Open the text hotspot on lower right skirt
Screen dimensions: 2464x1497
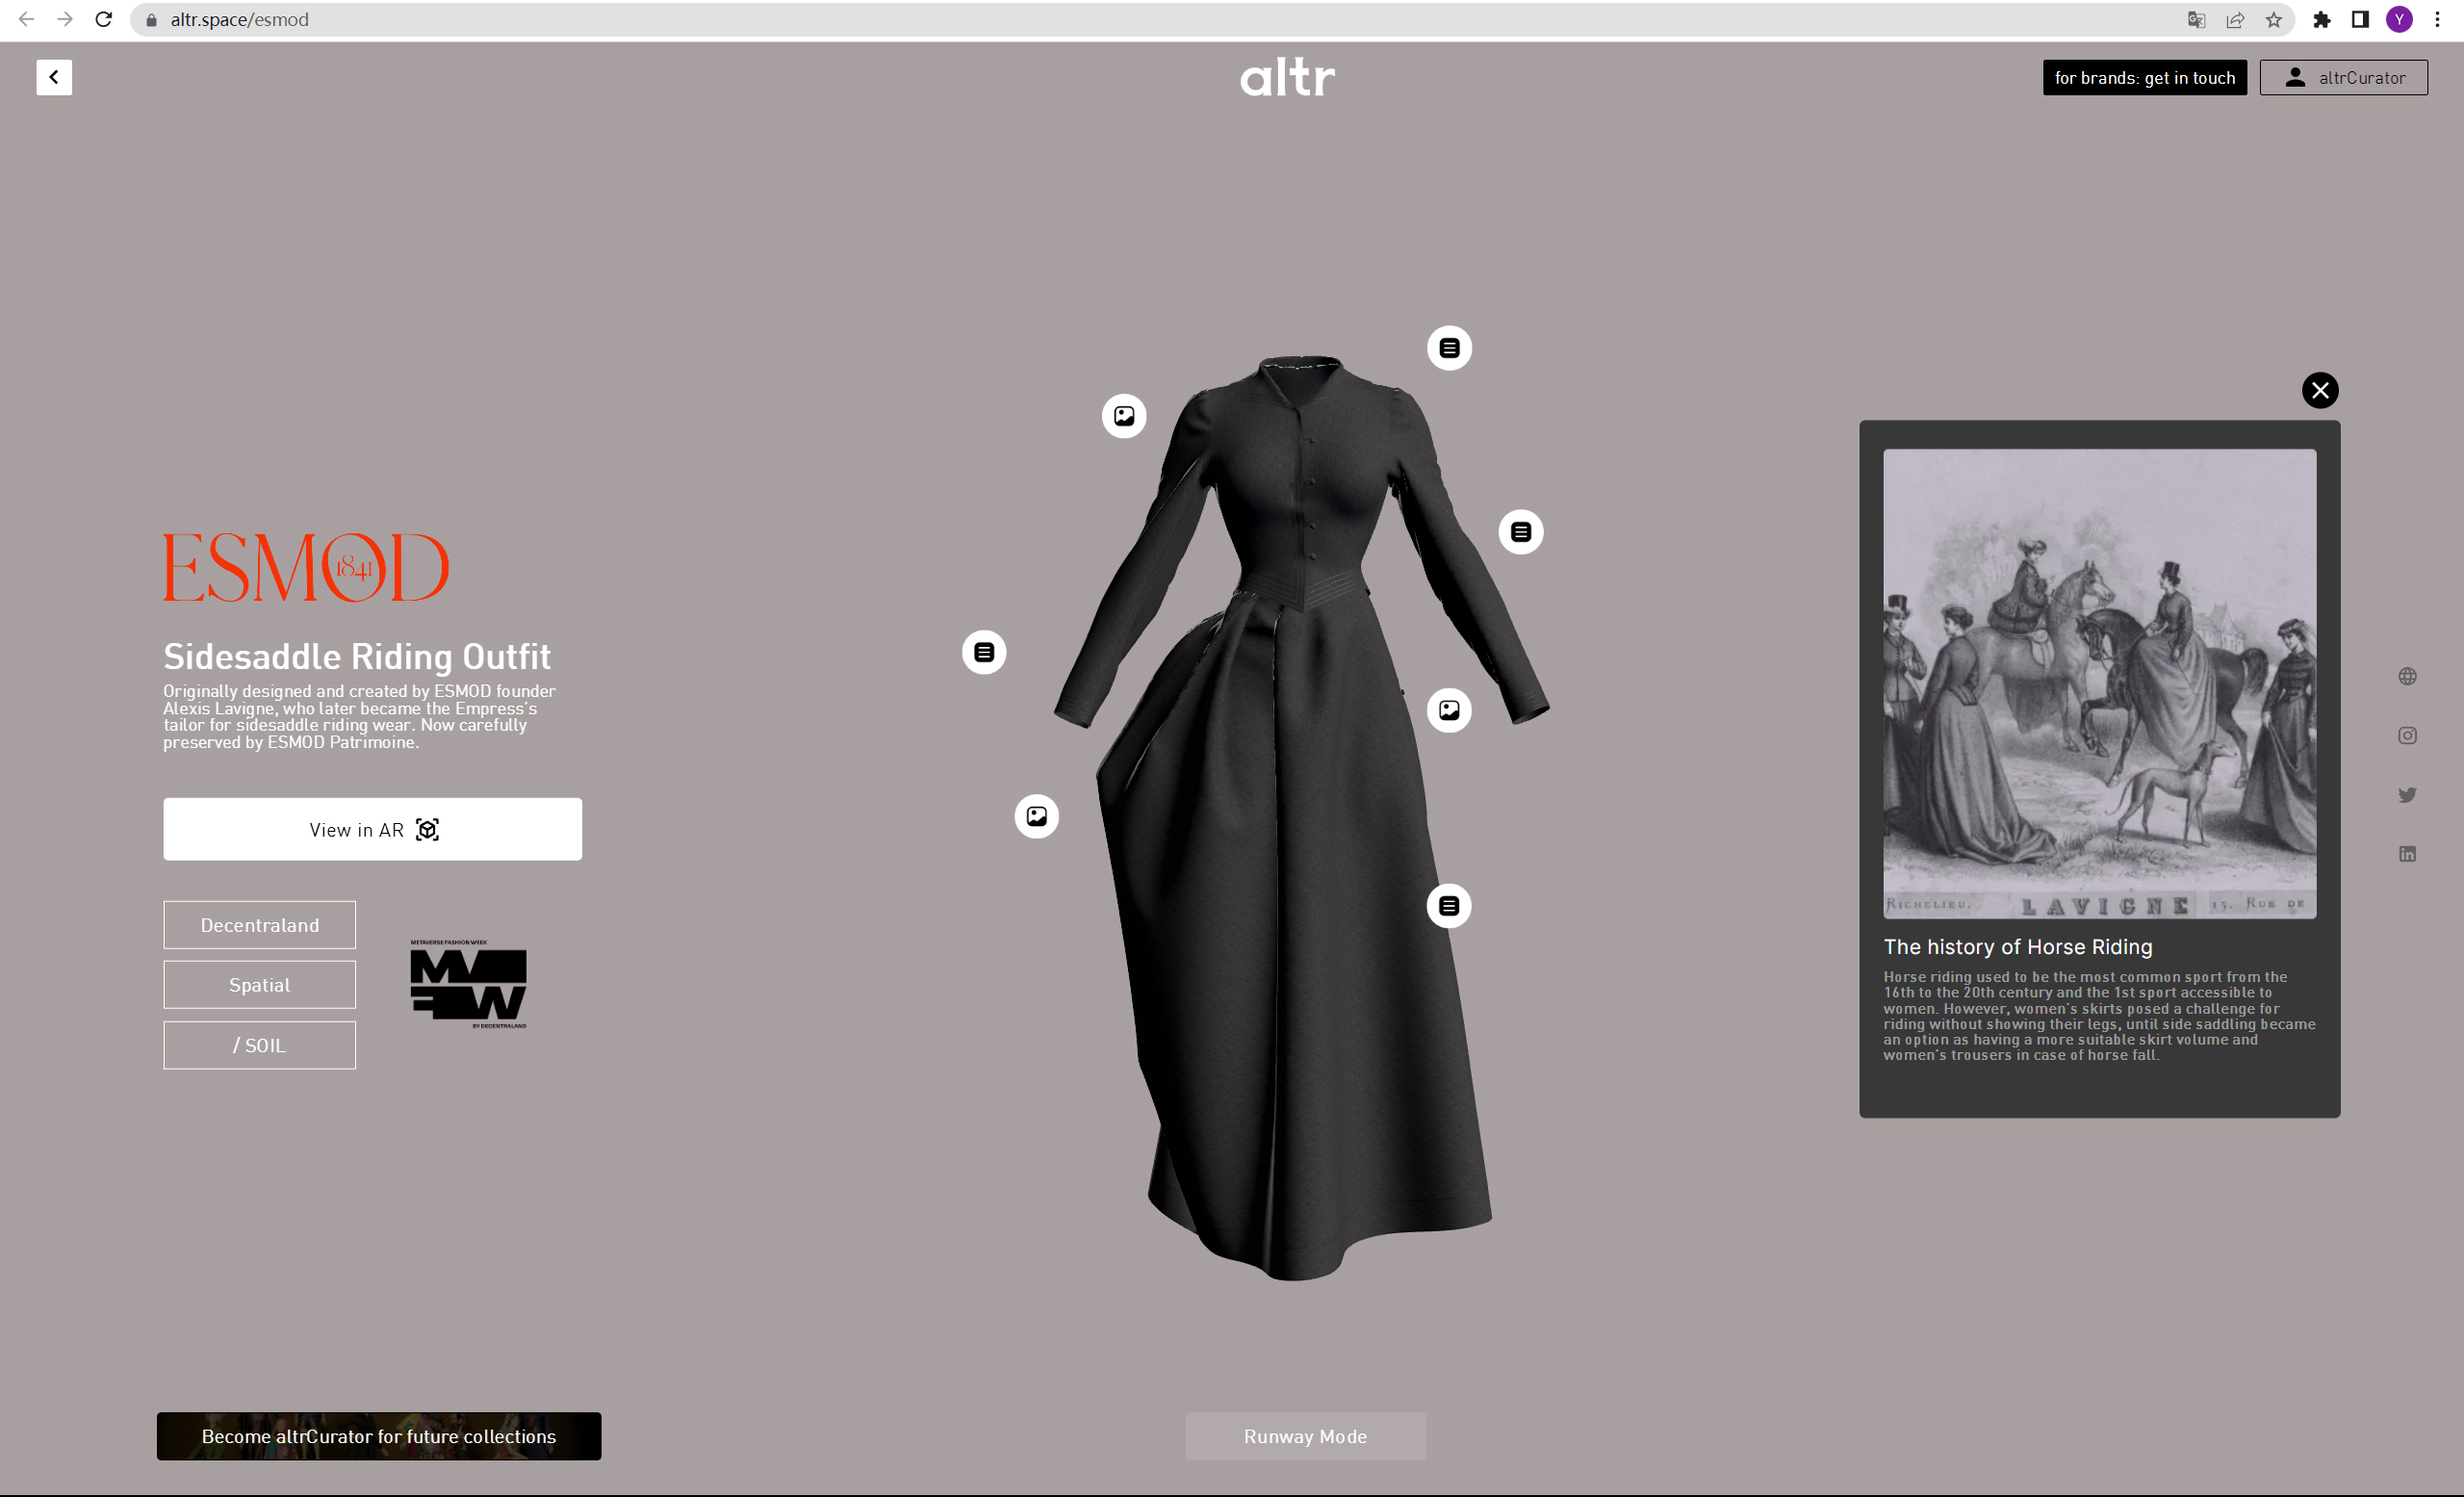(x=1449, y=906)
